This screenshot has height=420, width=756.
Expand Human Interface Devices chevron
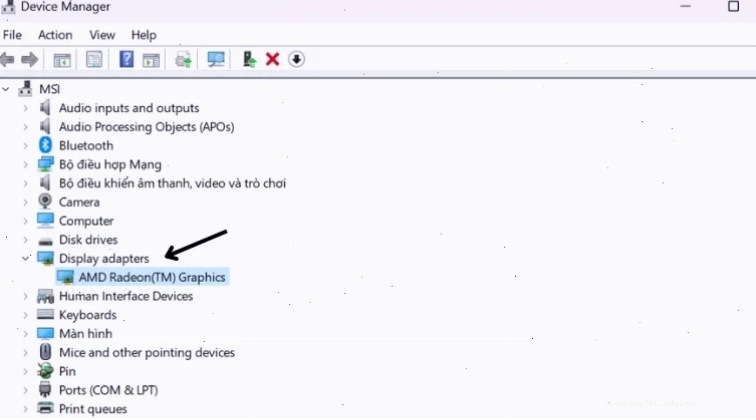pyautogui.click(x=25, y=296)
